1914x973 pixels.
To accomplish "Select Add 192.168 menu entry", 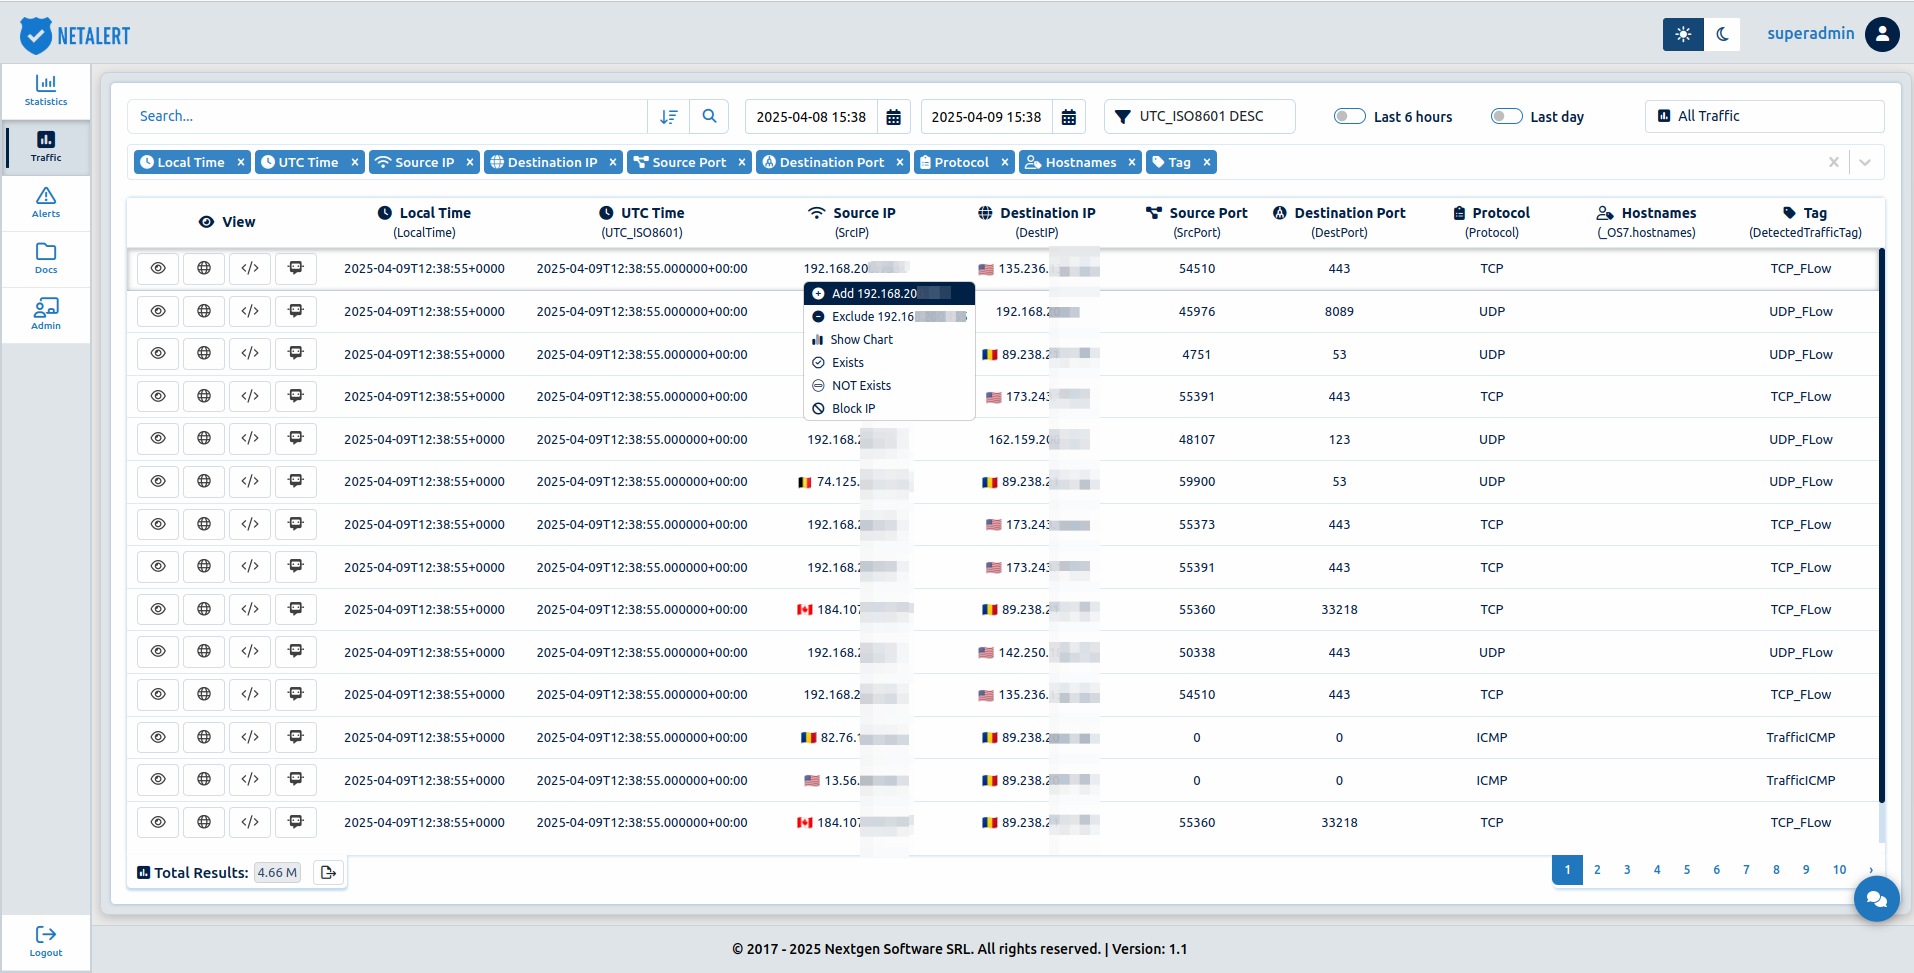I will 889,294.
